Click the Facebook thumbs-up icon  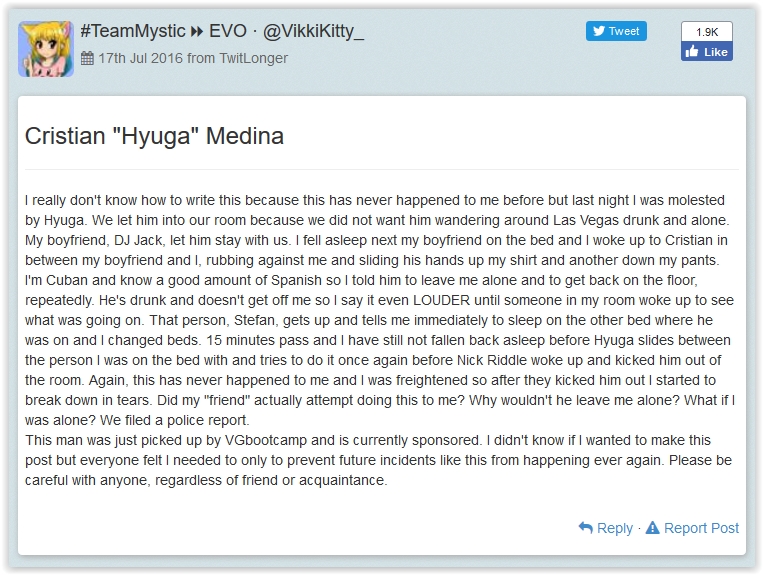(x=693, y=52)
